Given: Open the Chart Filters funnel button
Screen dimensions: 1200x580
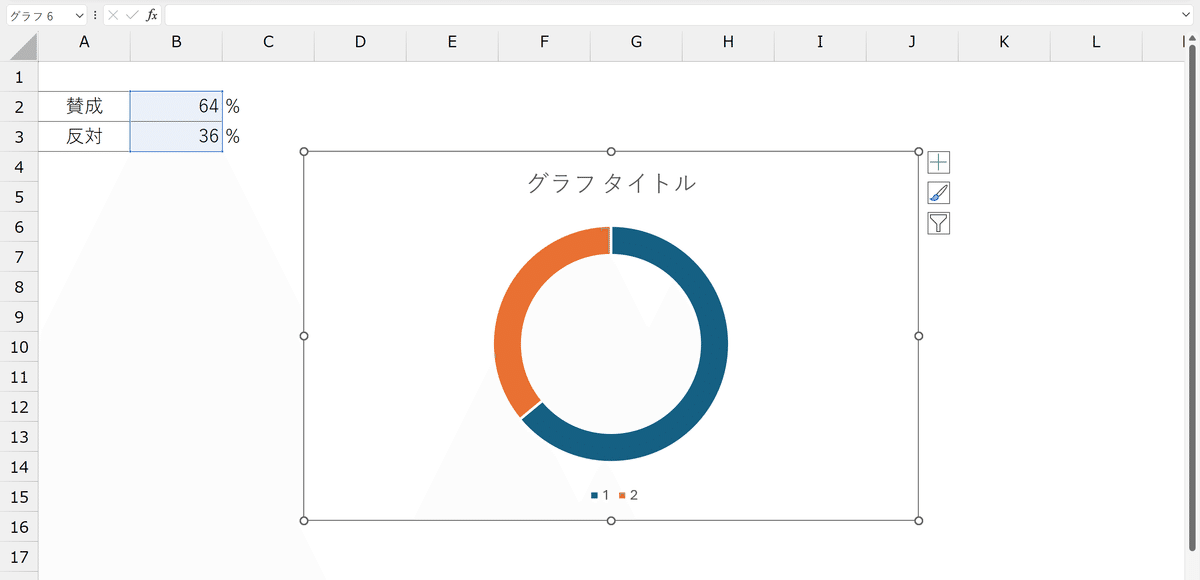Looking at the screenshot, I should click(938, 223).
